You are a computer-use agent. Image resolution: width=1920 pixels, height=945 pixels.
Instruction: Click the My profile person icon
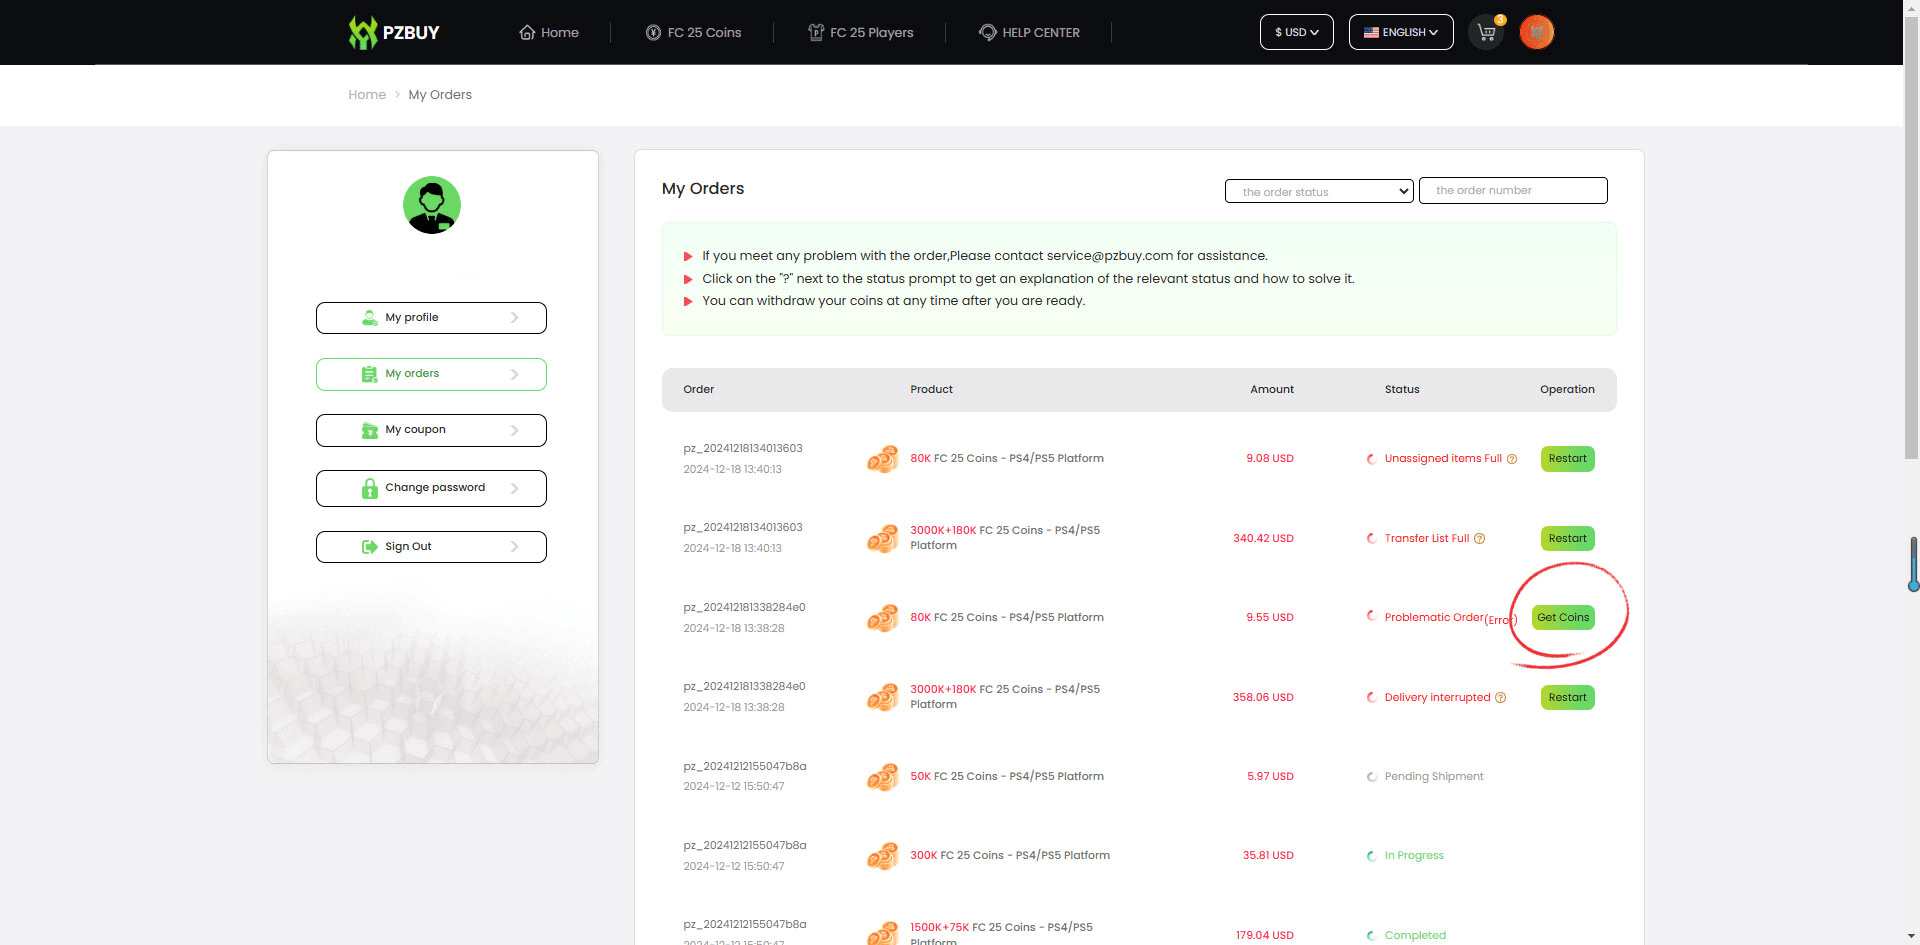[x=370, y=318]
